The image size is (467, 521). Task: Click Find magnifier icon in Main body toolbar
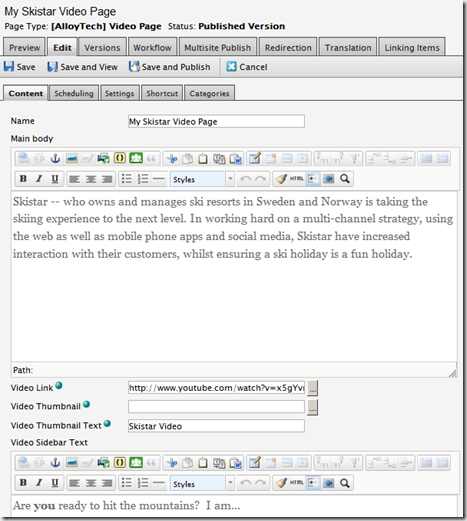345,179
